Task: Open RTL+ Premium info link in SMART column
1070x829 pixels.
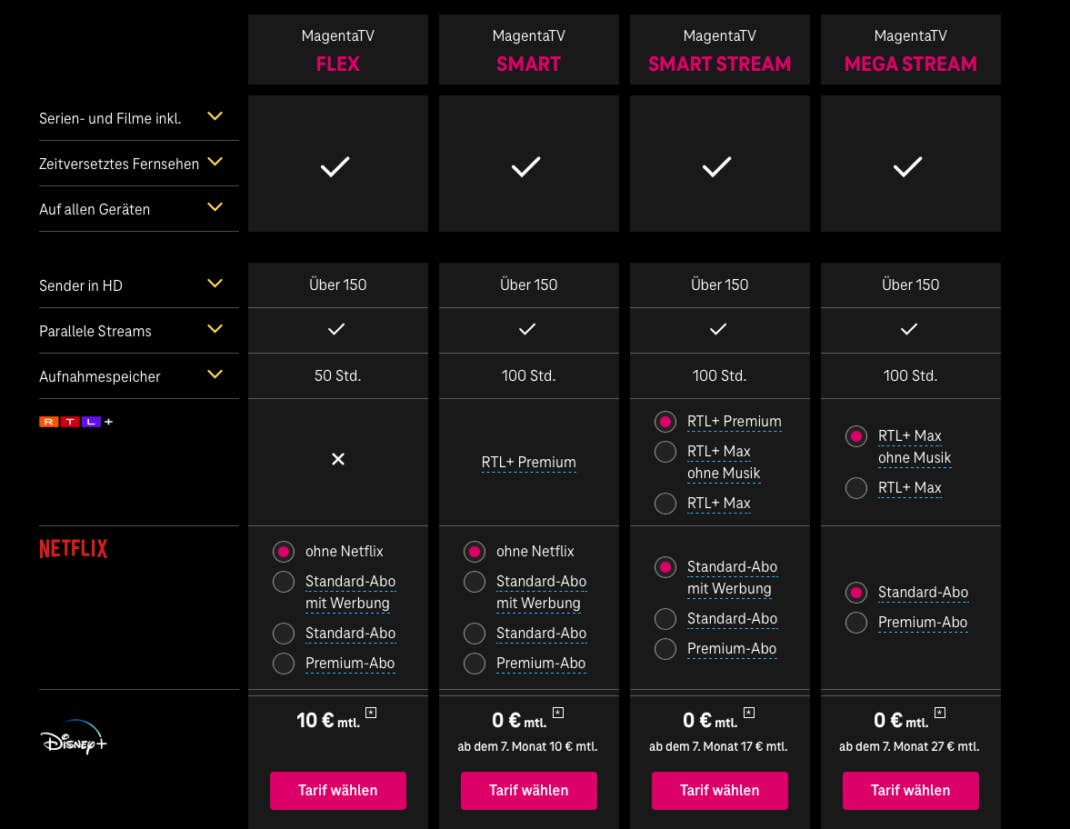Action: 529,463
